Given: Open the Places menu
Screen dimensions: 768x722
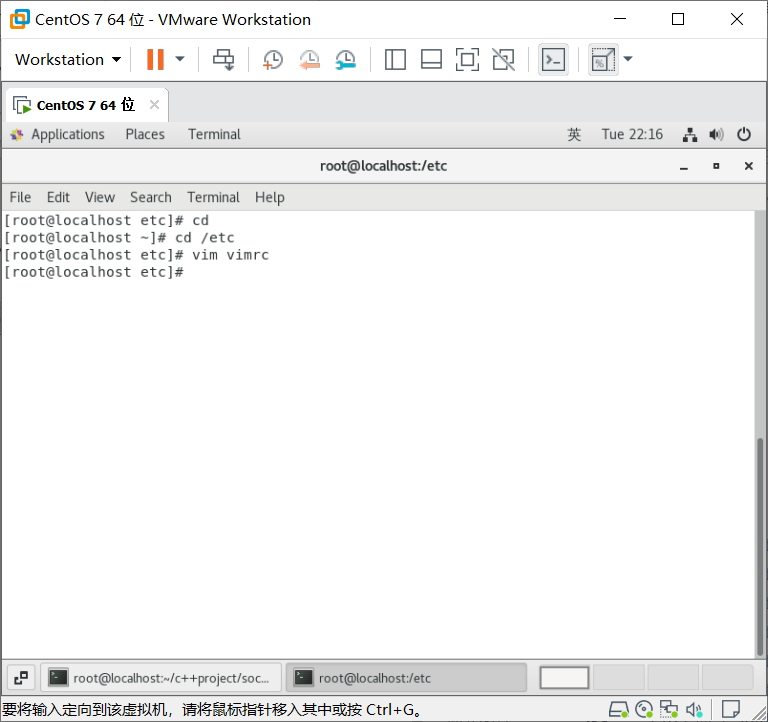Looking at the screenshot, I should (145, 134).
